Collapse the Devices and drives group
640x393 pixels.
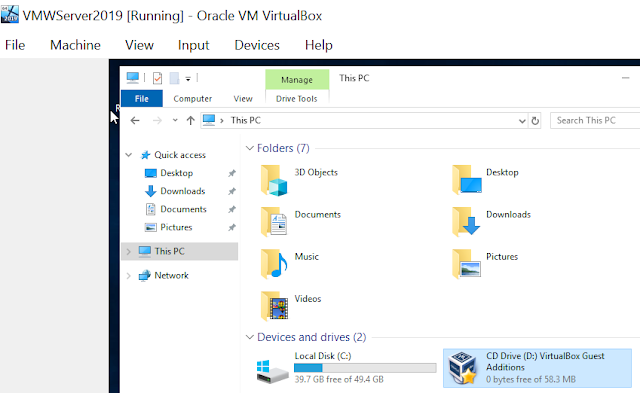click(x=250, y=337)
